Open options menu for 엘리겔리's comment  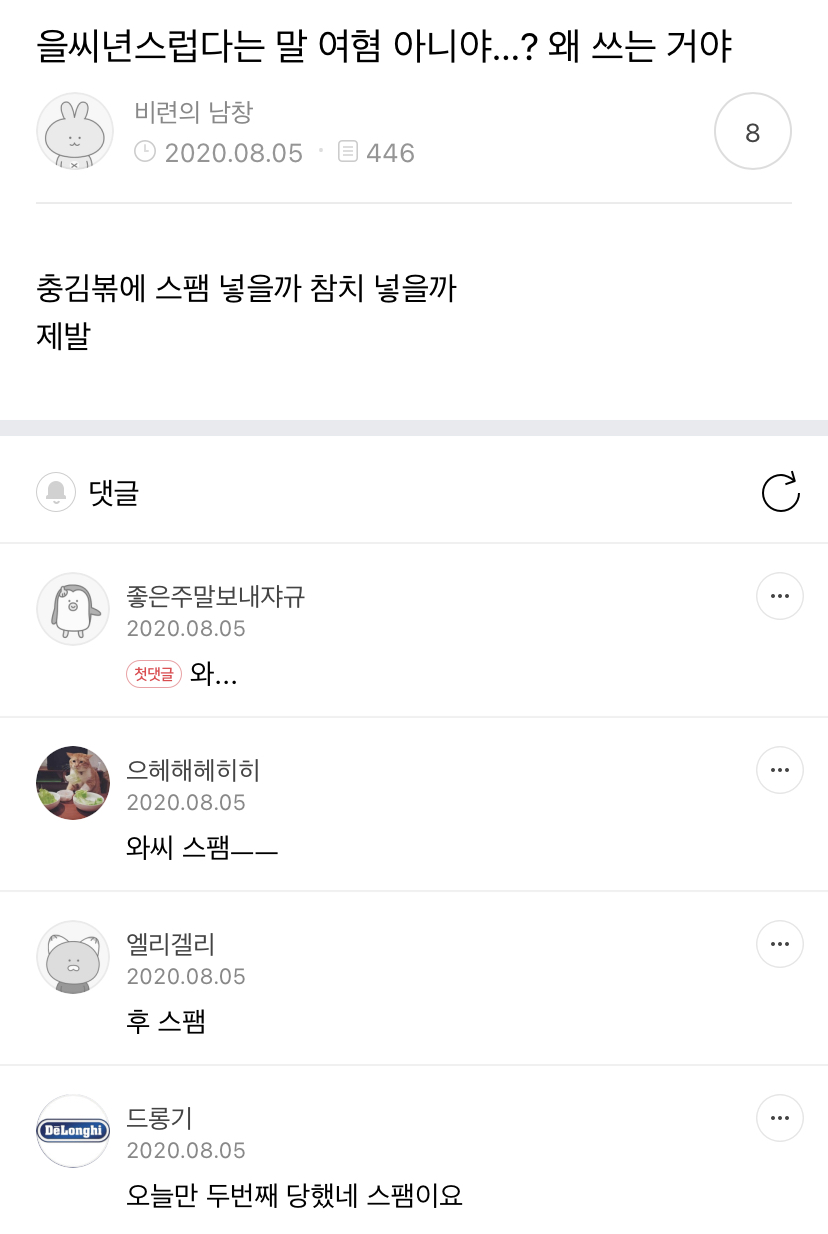pyautogui.click(x=779, y=945)
